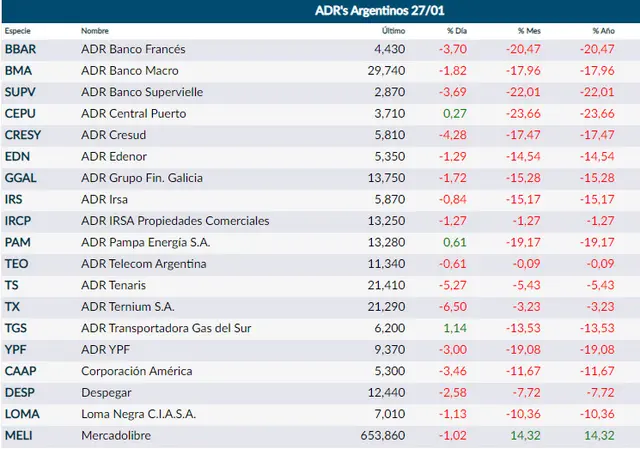
Task: Select the % Día column header
Action: pos(457,31)
